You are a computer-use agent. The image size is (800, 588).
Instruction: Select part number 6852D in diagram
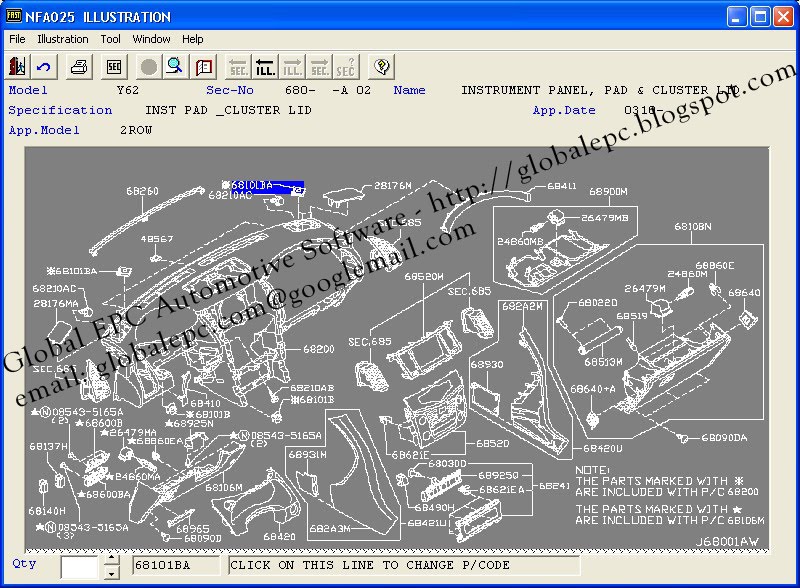(492, 444)
